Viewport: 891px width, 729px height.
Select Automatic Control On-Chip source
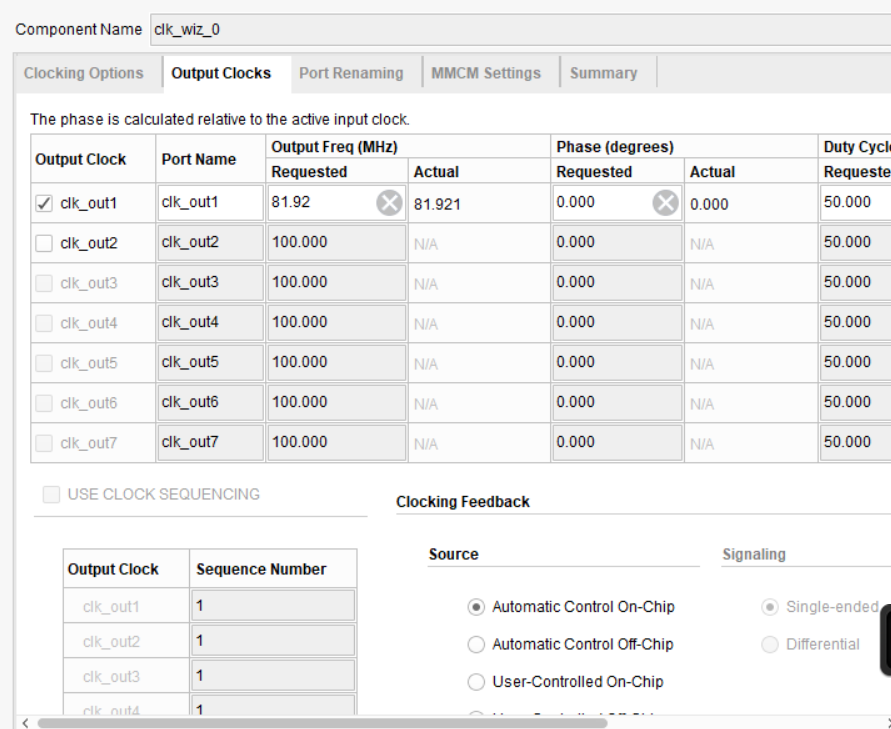pyautogui.click(x=476, y=607)
